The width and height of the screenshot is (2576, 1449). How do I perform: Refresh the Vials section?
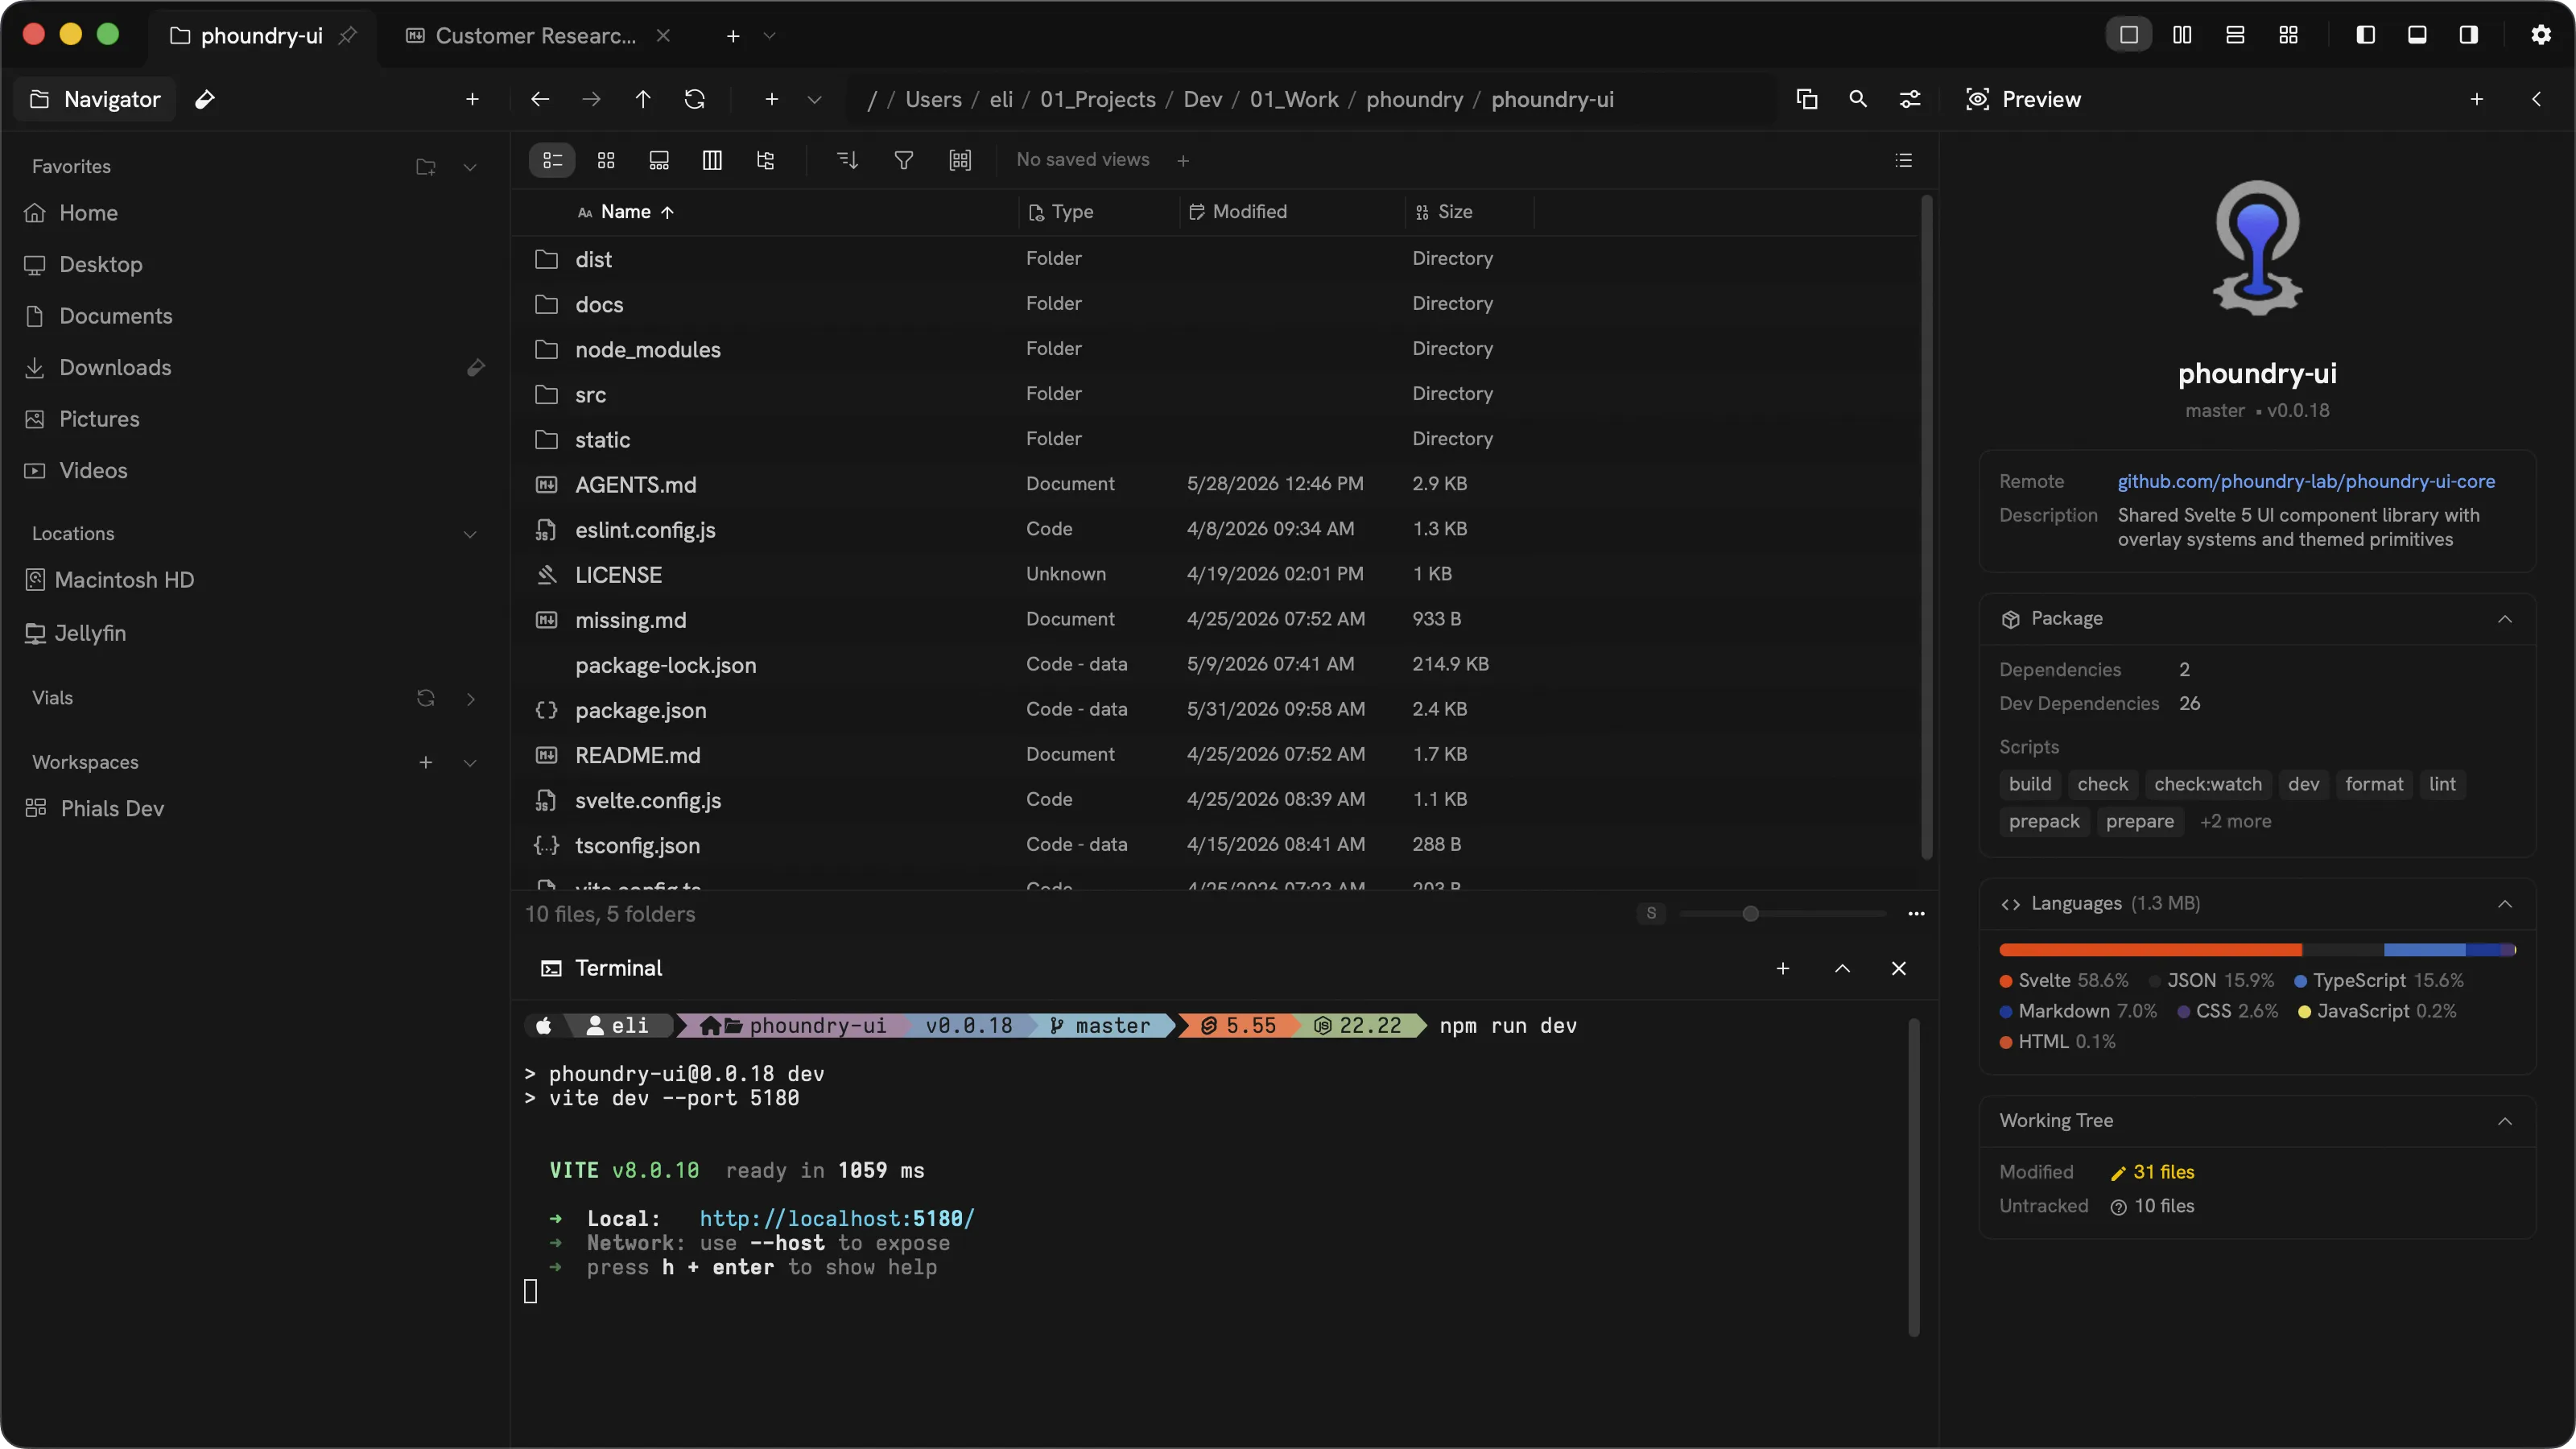coord(426,698)
